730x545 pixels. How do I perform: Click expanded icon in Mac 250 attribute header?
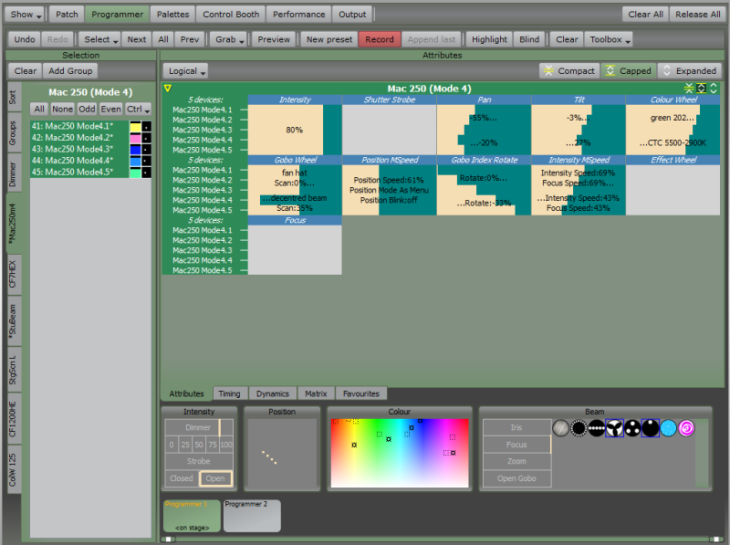(x=713, y=88)
